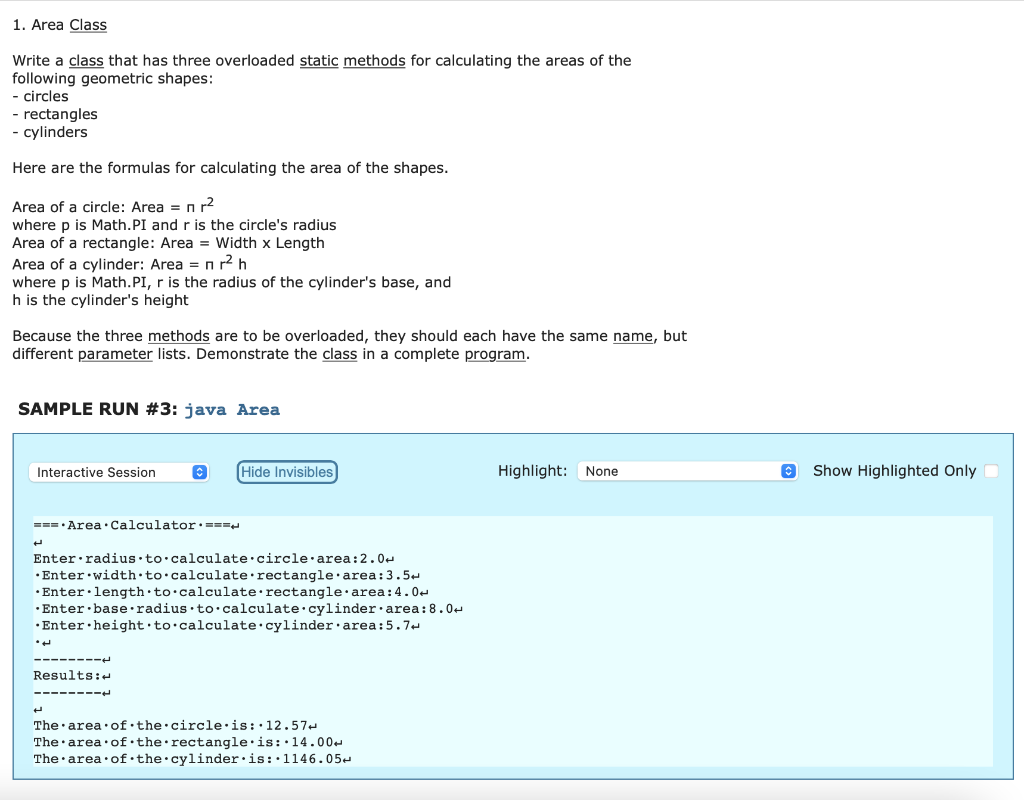This screenshot has width=1024, height=800.
Task: Click the java Area command text
Action: [232, 409]
